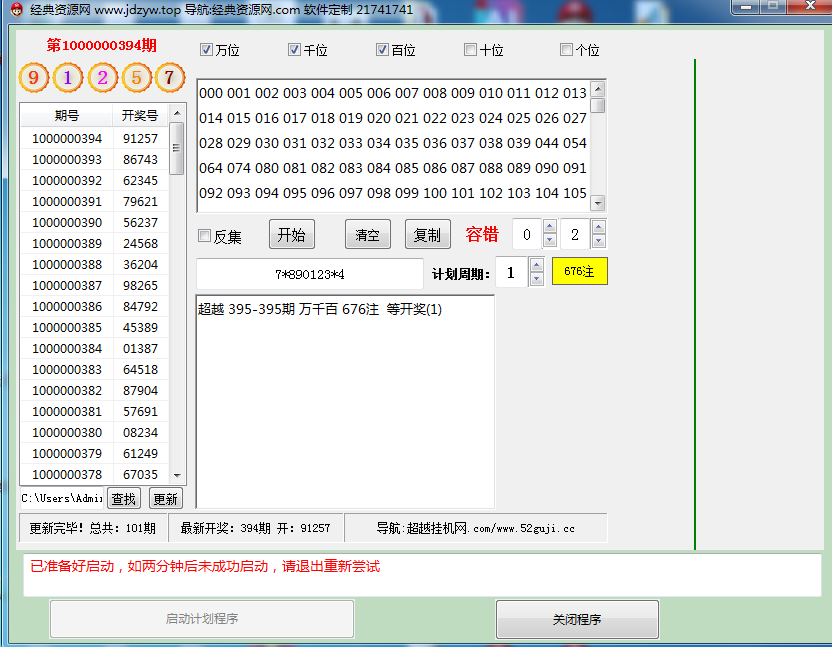This screenshot has height=647, width=832.
Task: Click the 关闭程序 button
Action: (577, 619)
